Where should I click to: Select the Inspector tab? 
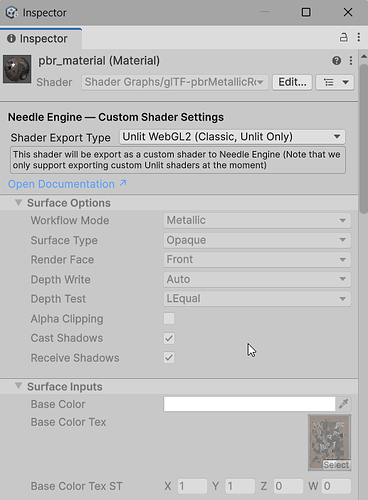click(x=41, y=38)
